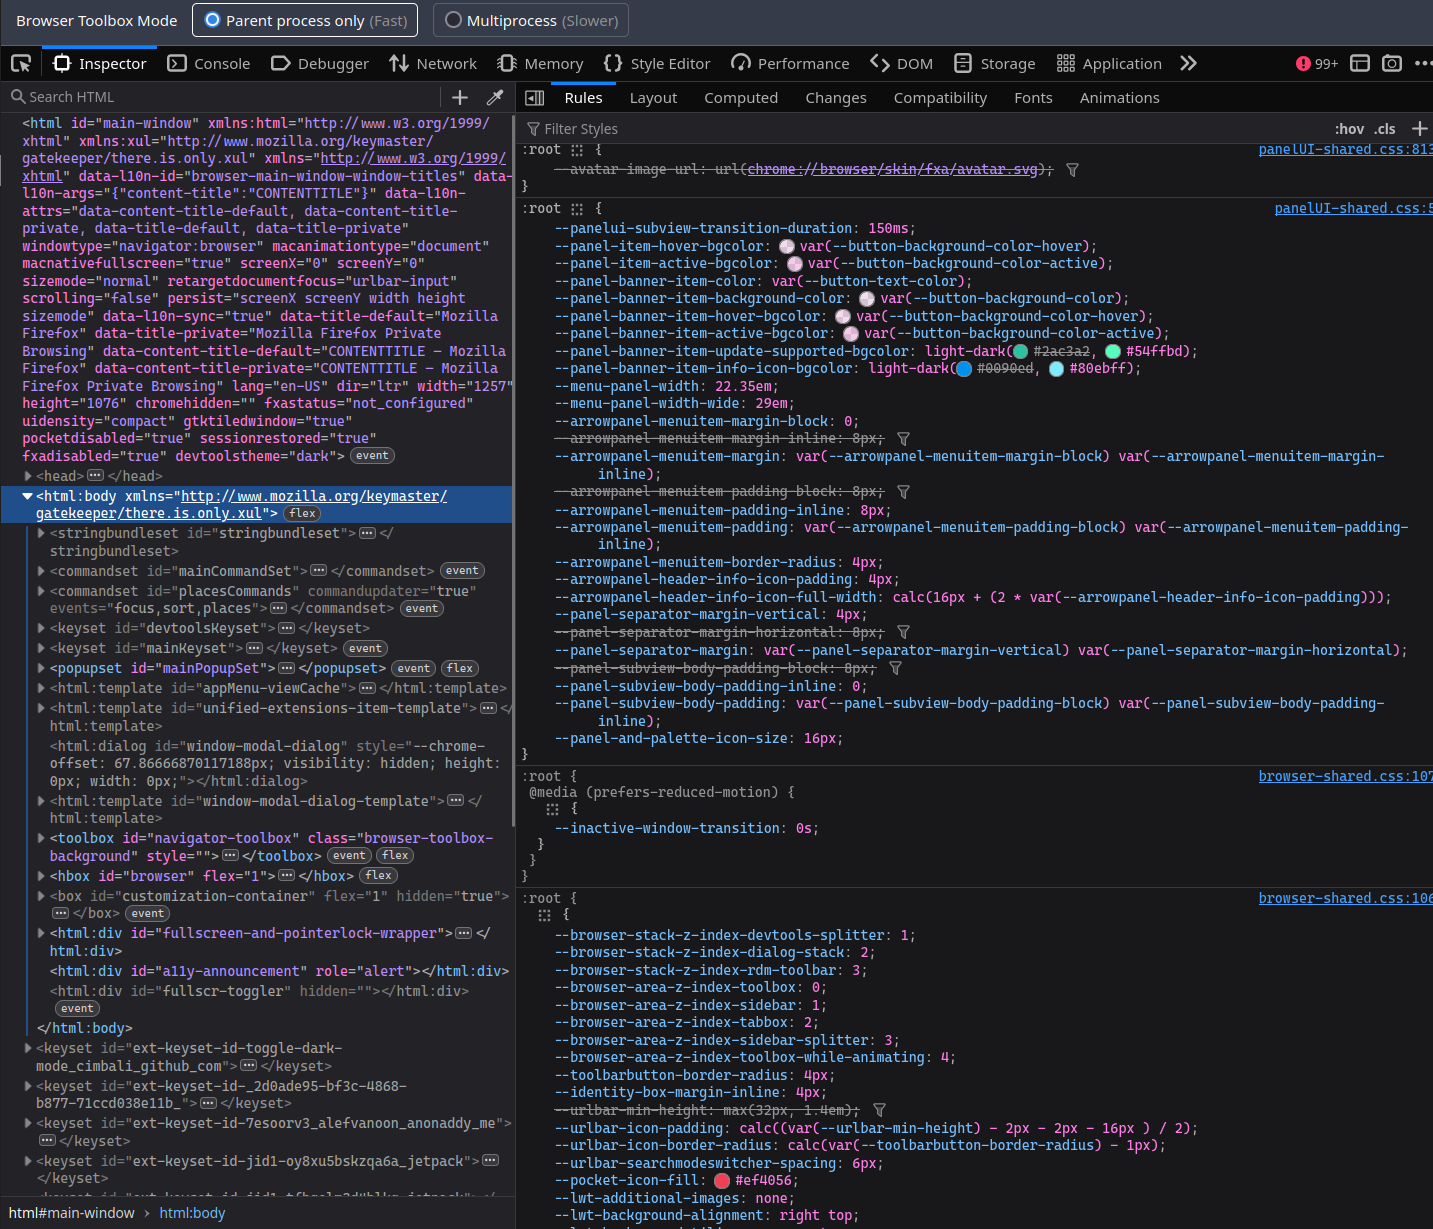The image size is (1433, 1229).
Task: Open the toolbox three-dots menu
Action: [x=1422, y=63]
